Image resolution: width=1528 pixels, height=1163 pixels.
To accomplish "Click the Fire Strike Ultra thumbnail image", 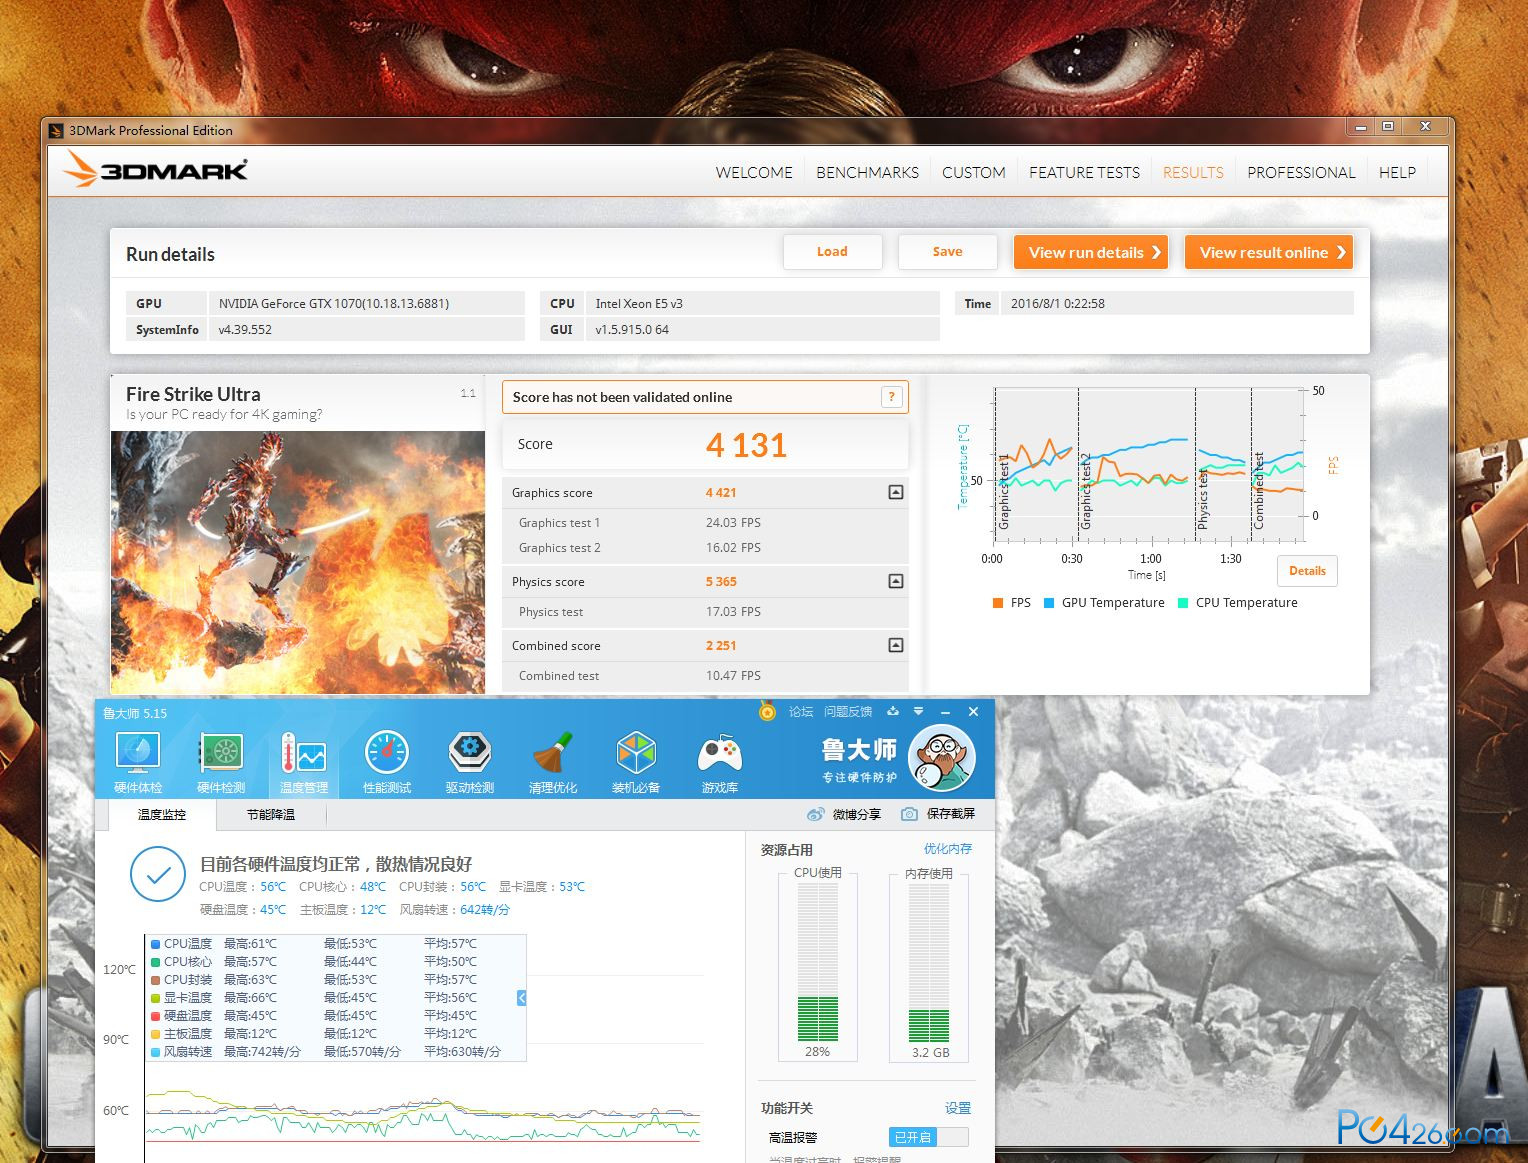I will coord(297,562).
